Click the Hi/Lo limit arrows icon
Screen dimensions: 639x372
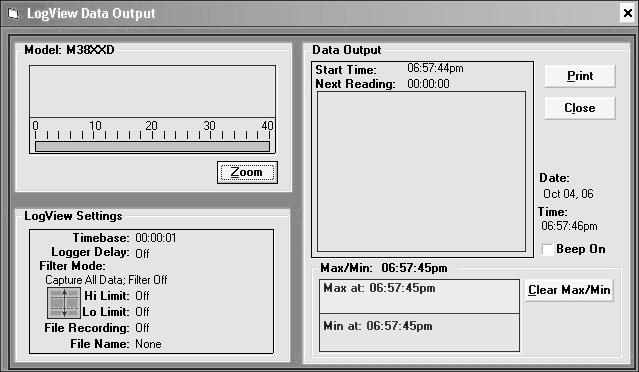pyautogui.click(x=64, y=303)
